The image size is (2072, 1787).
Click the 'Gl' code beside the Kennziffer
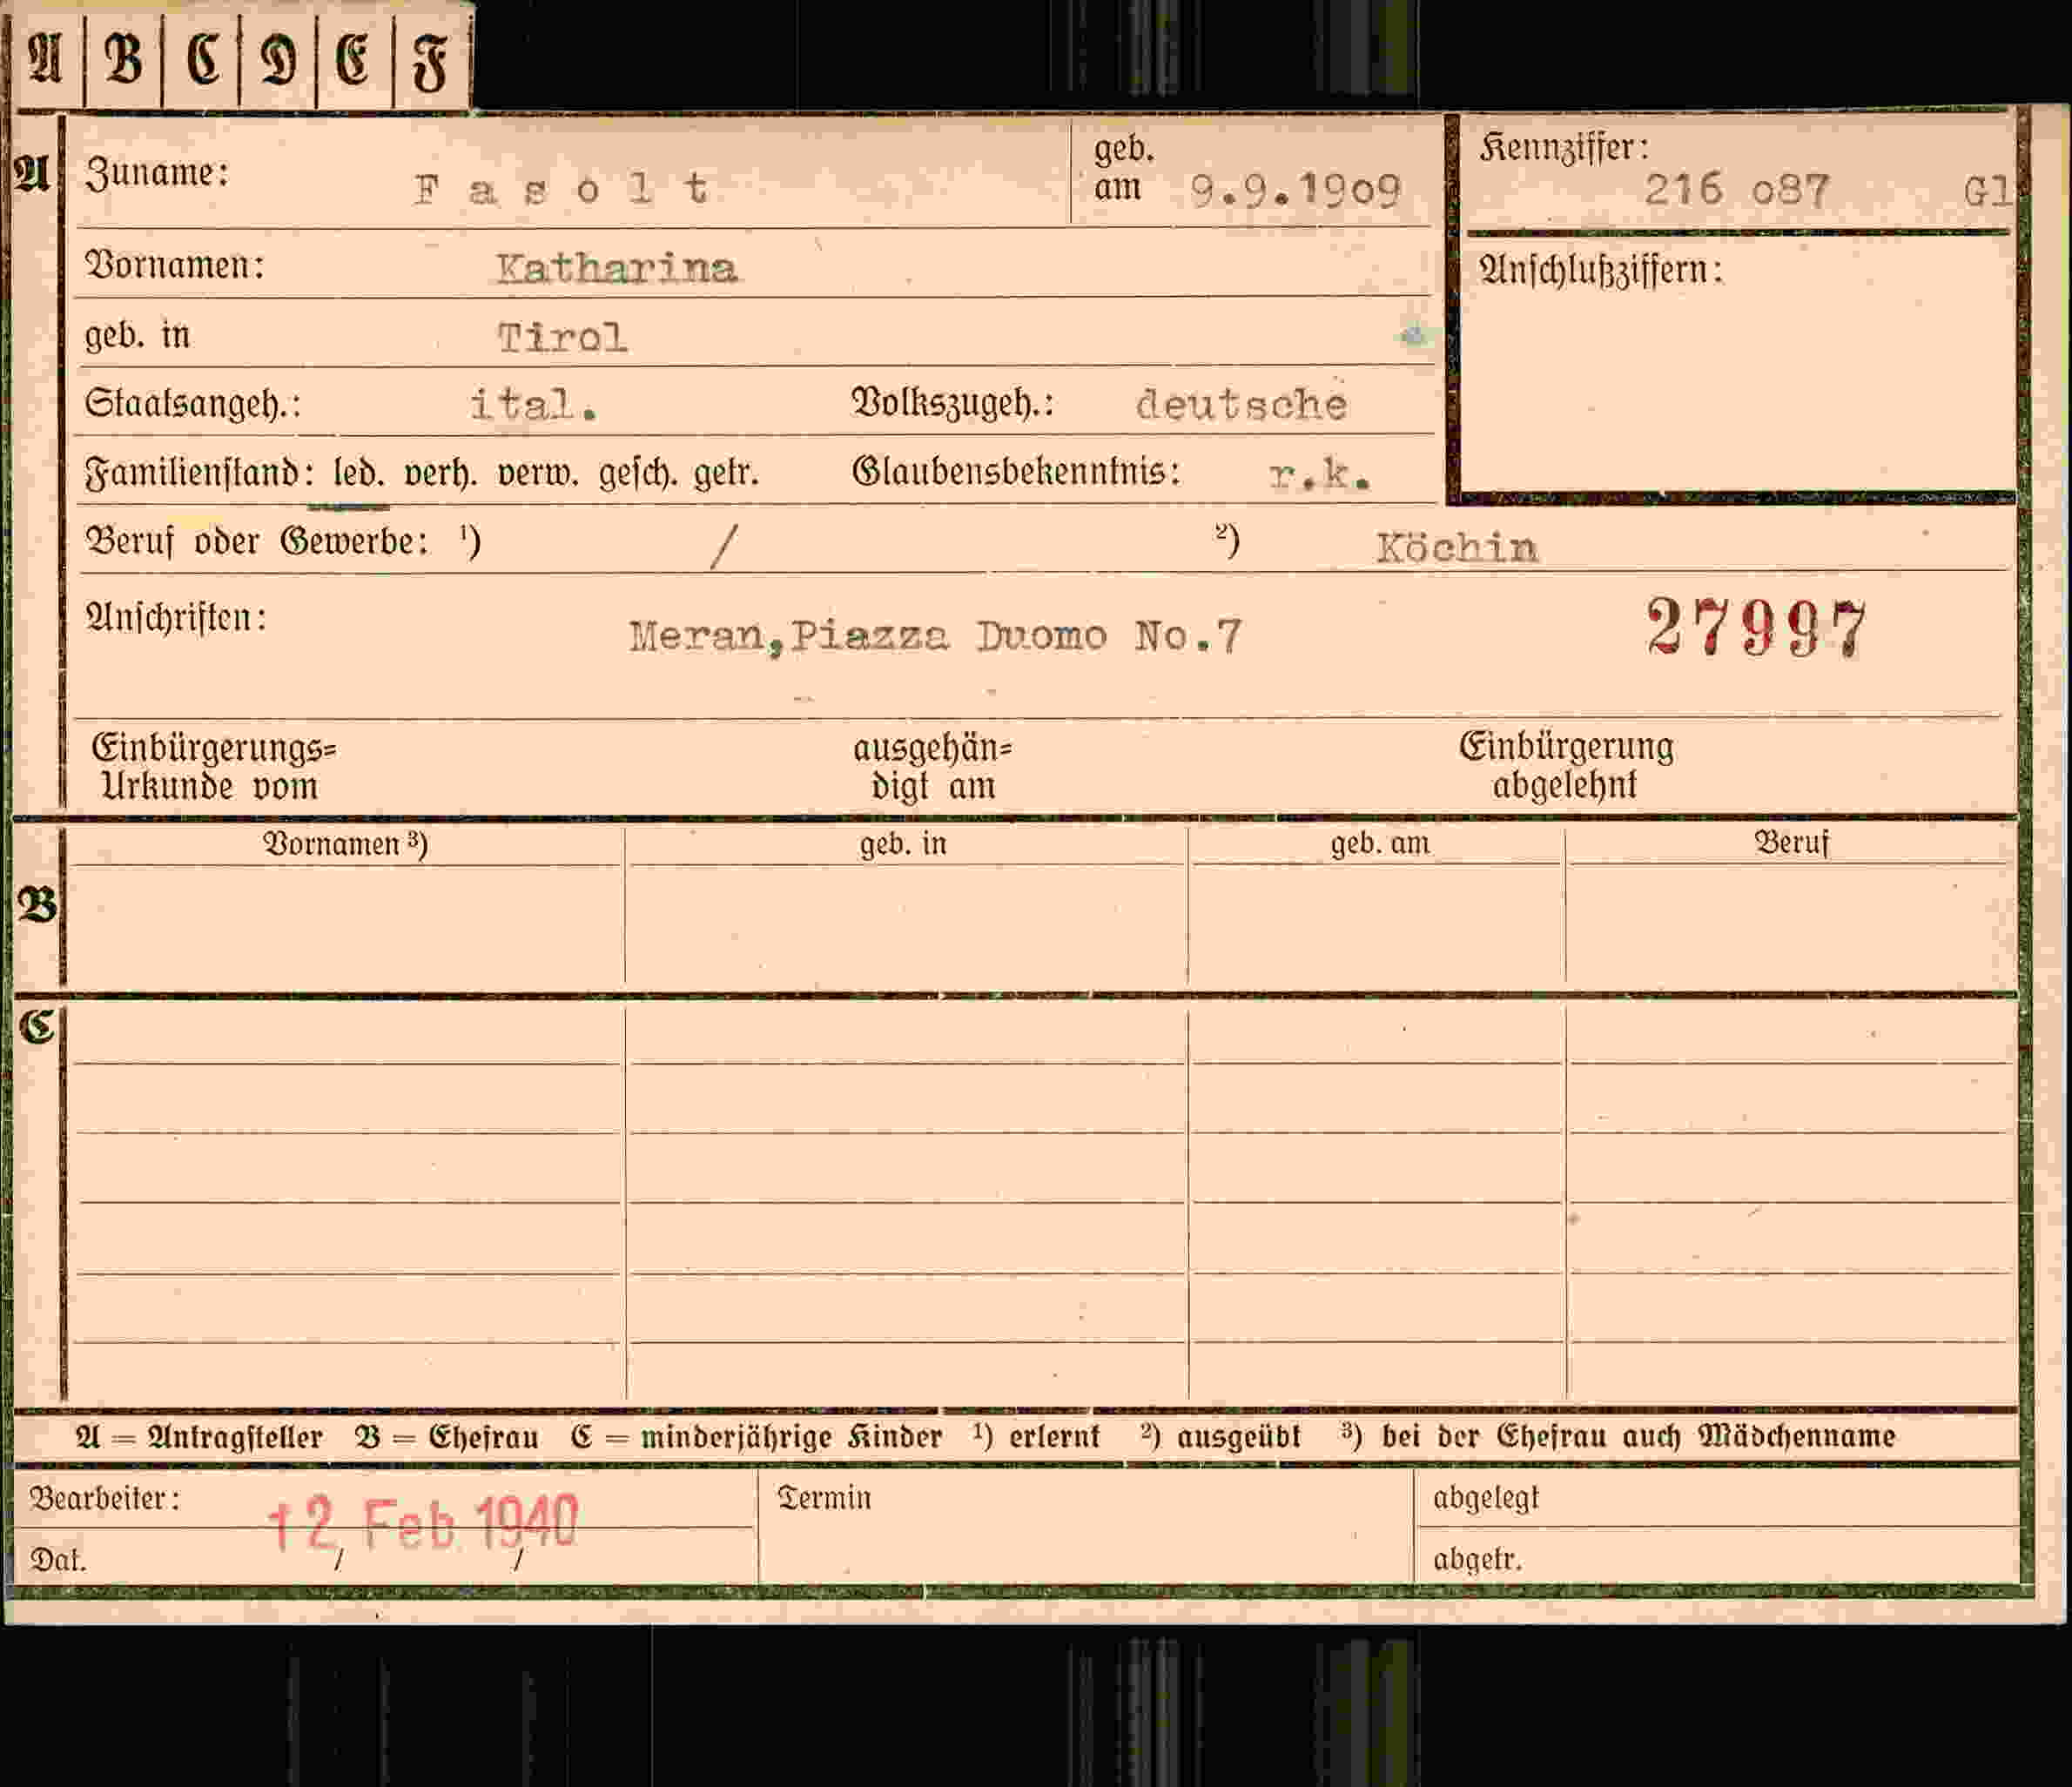click(1987, 190)
